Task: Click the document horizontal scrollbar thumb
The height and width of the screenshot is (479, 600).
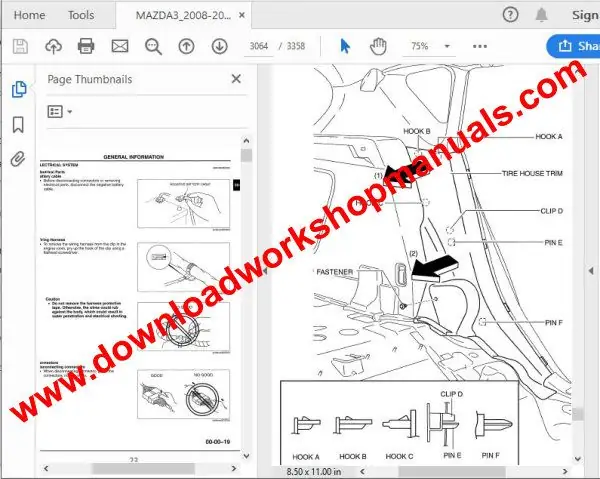Action: pos(452,471)
